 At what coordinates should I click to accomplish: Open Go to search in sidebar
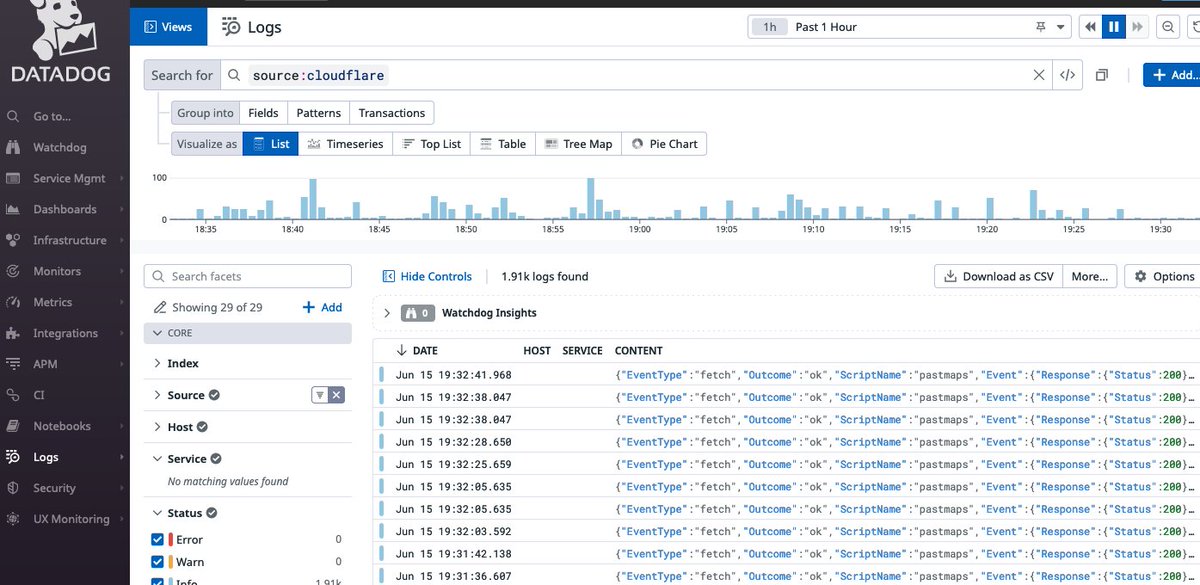(x=52, y=116)
